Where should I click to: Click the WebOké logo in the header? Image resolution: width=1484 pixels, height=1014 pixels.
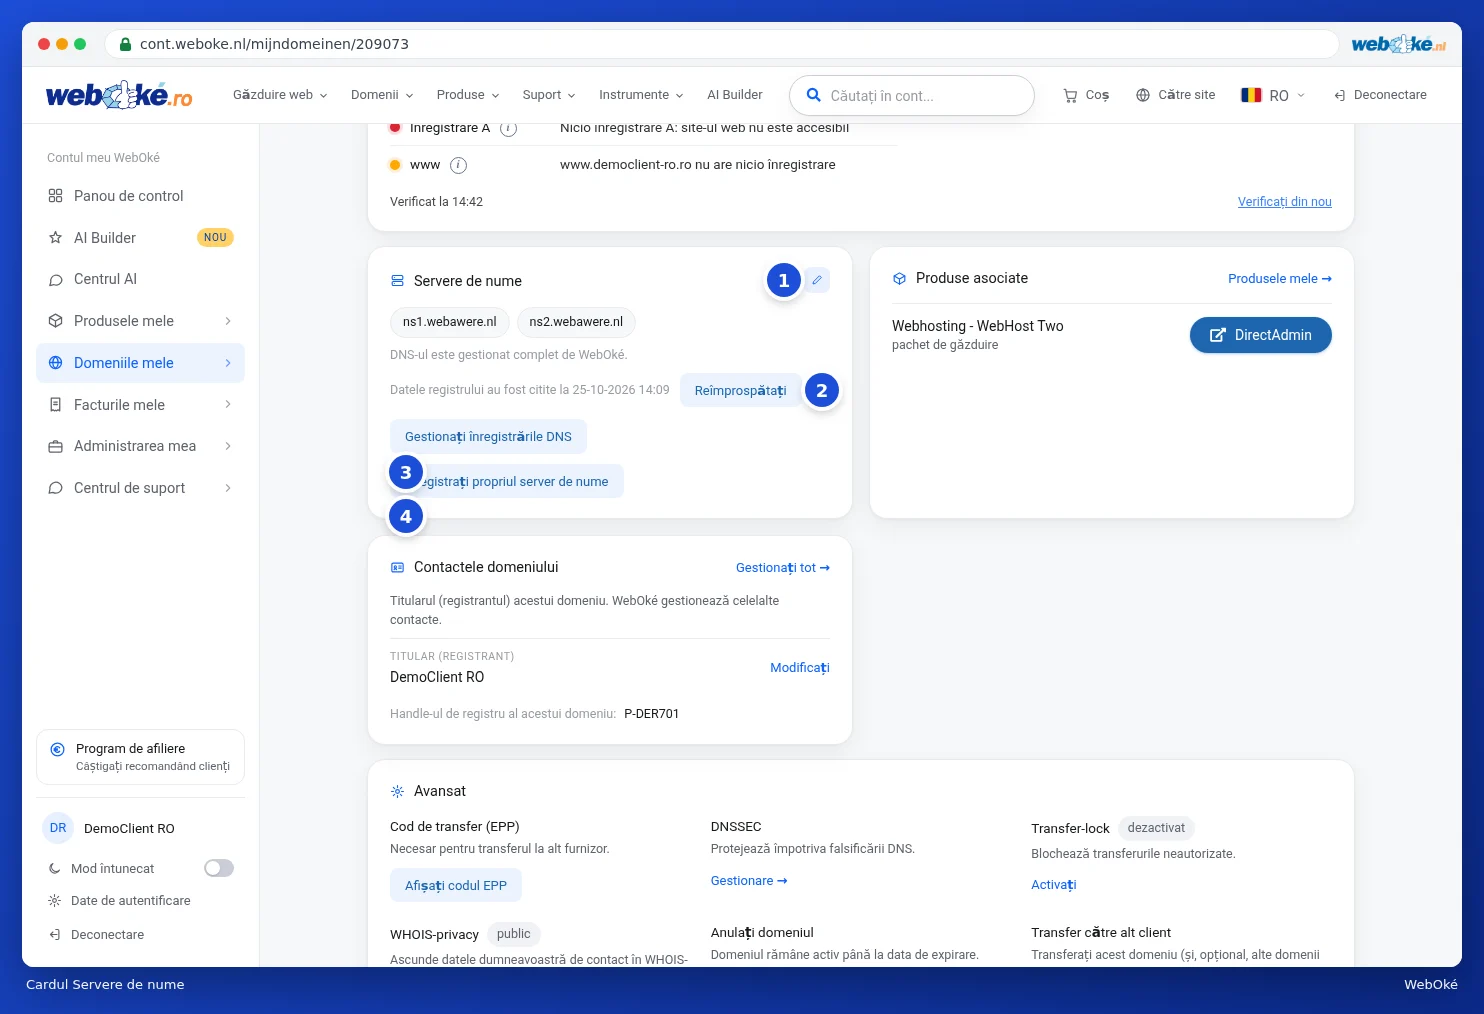click(119, 95)
